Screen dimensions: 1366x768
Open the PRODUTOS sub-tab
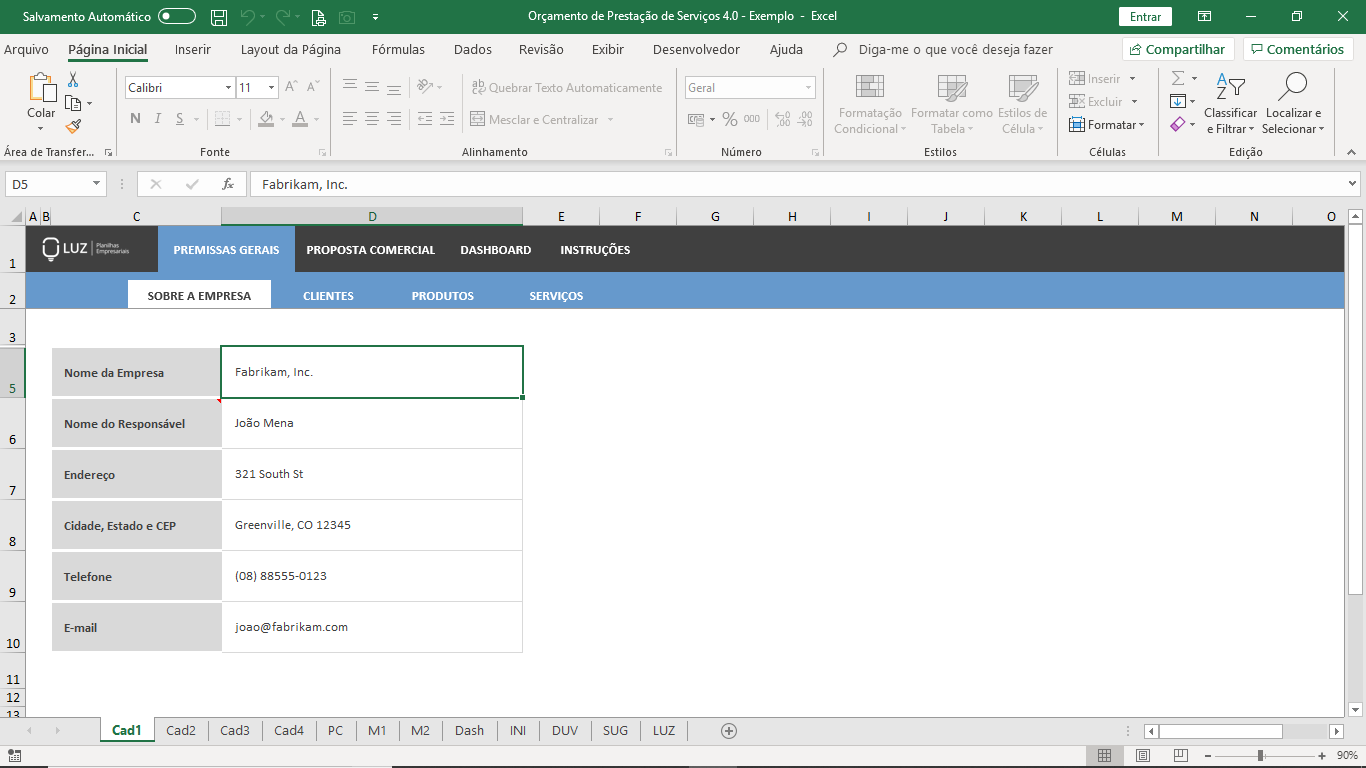[443, 296]
